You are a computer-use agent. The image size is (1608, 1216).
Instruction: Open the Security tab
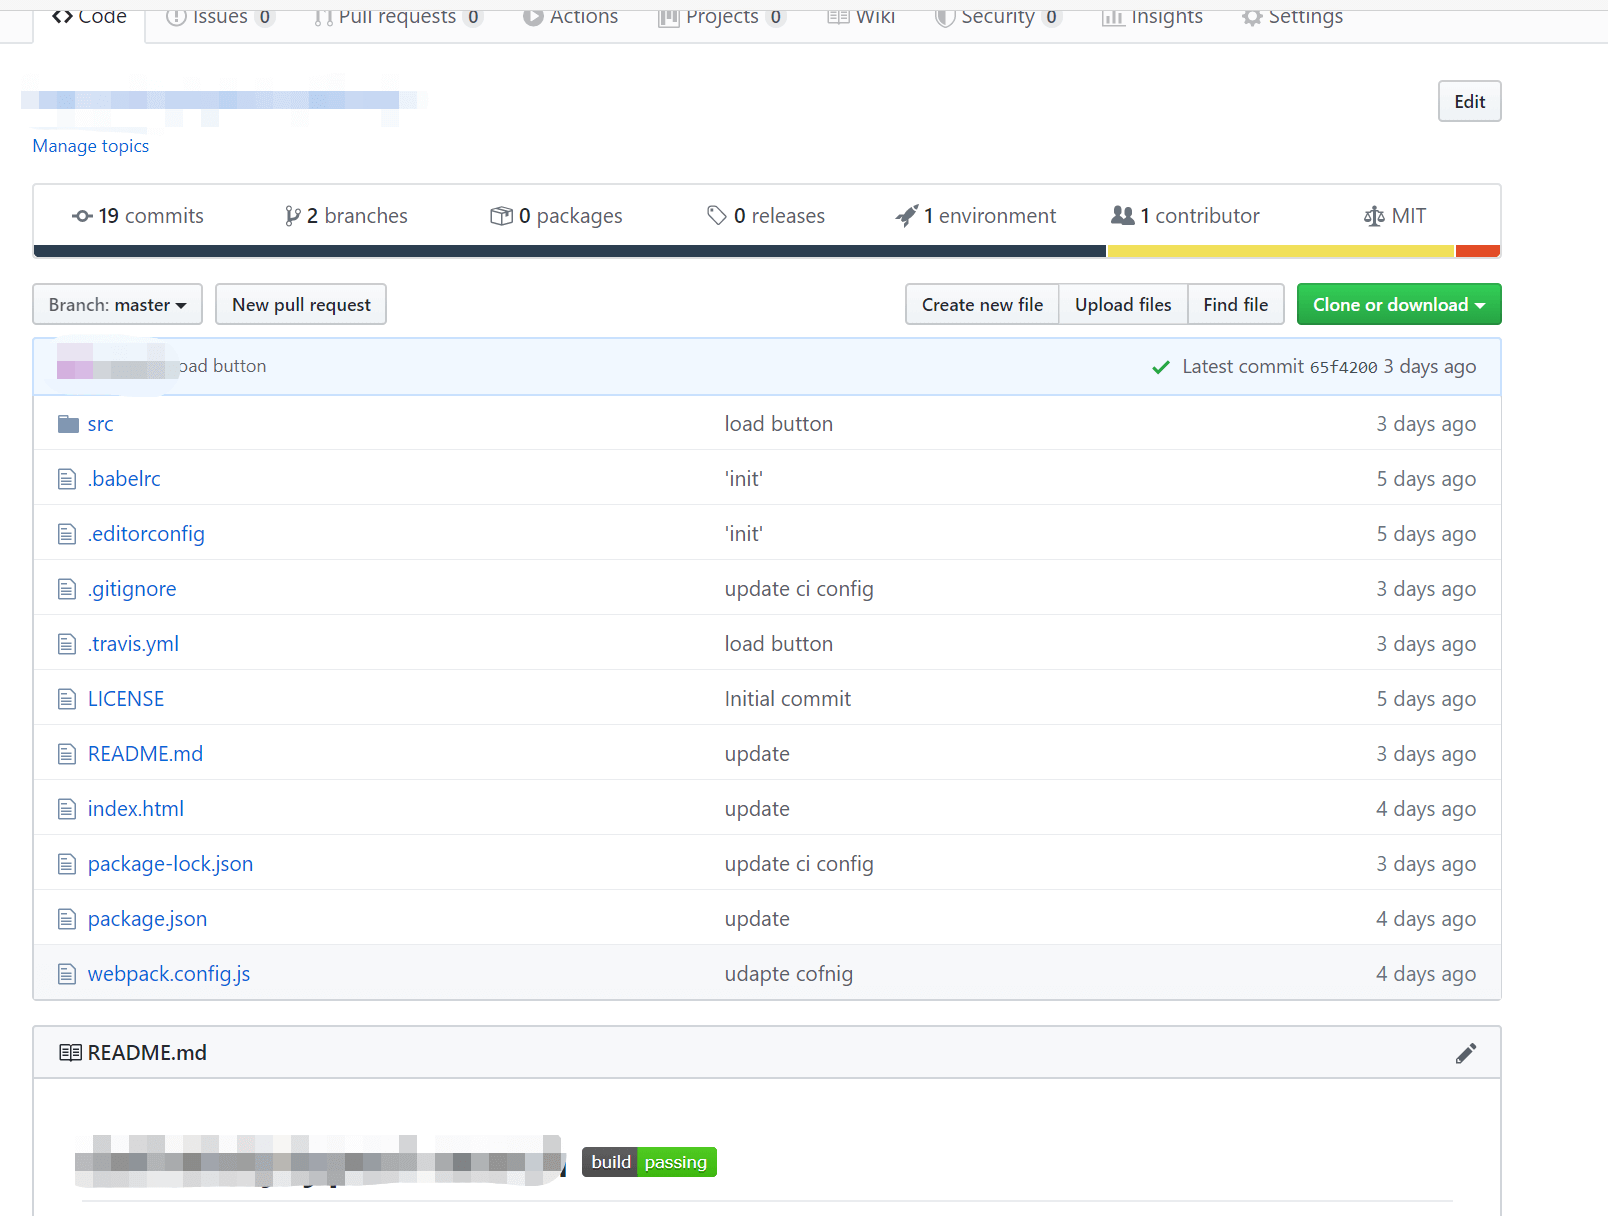point(997,17)
